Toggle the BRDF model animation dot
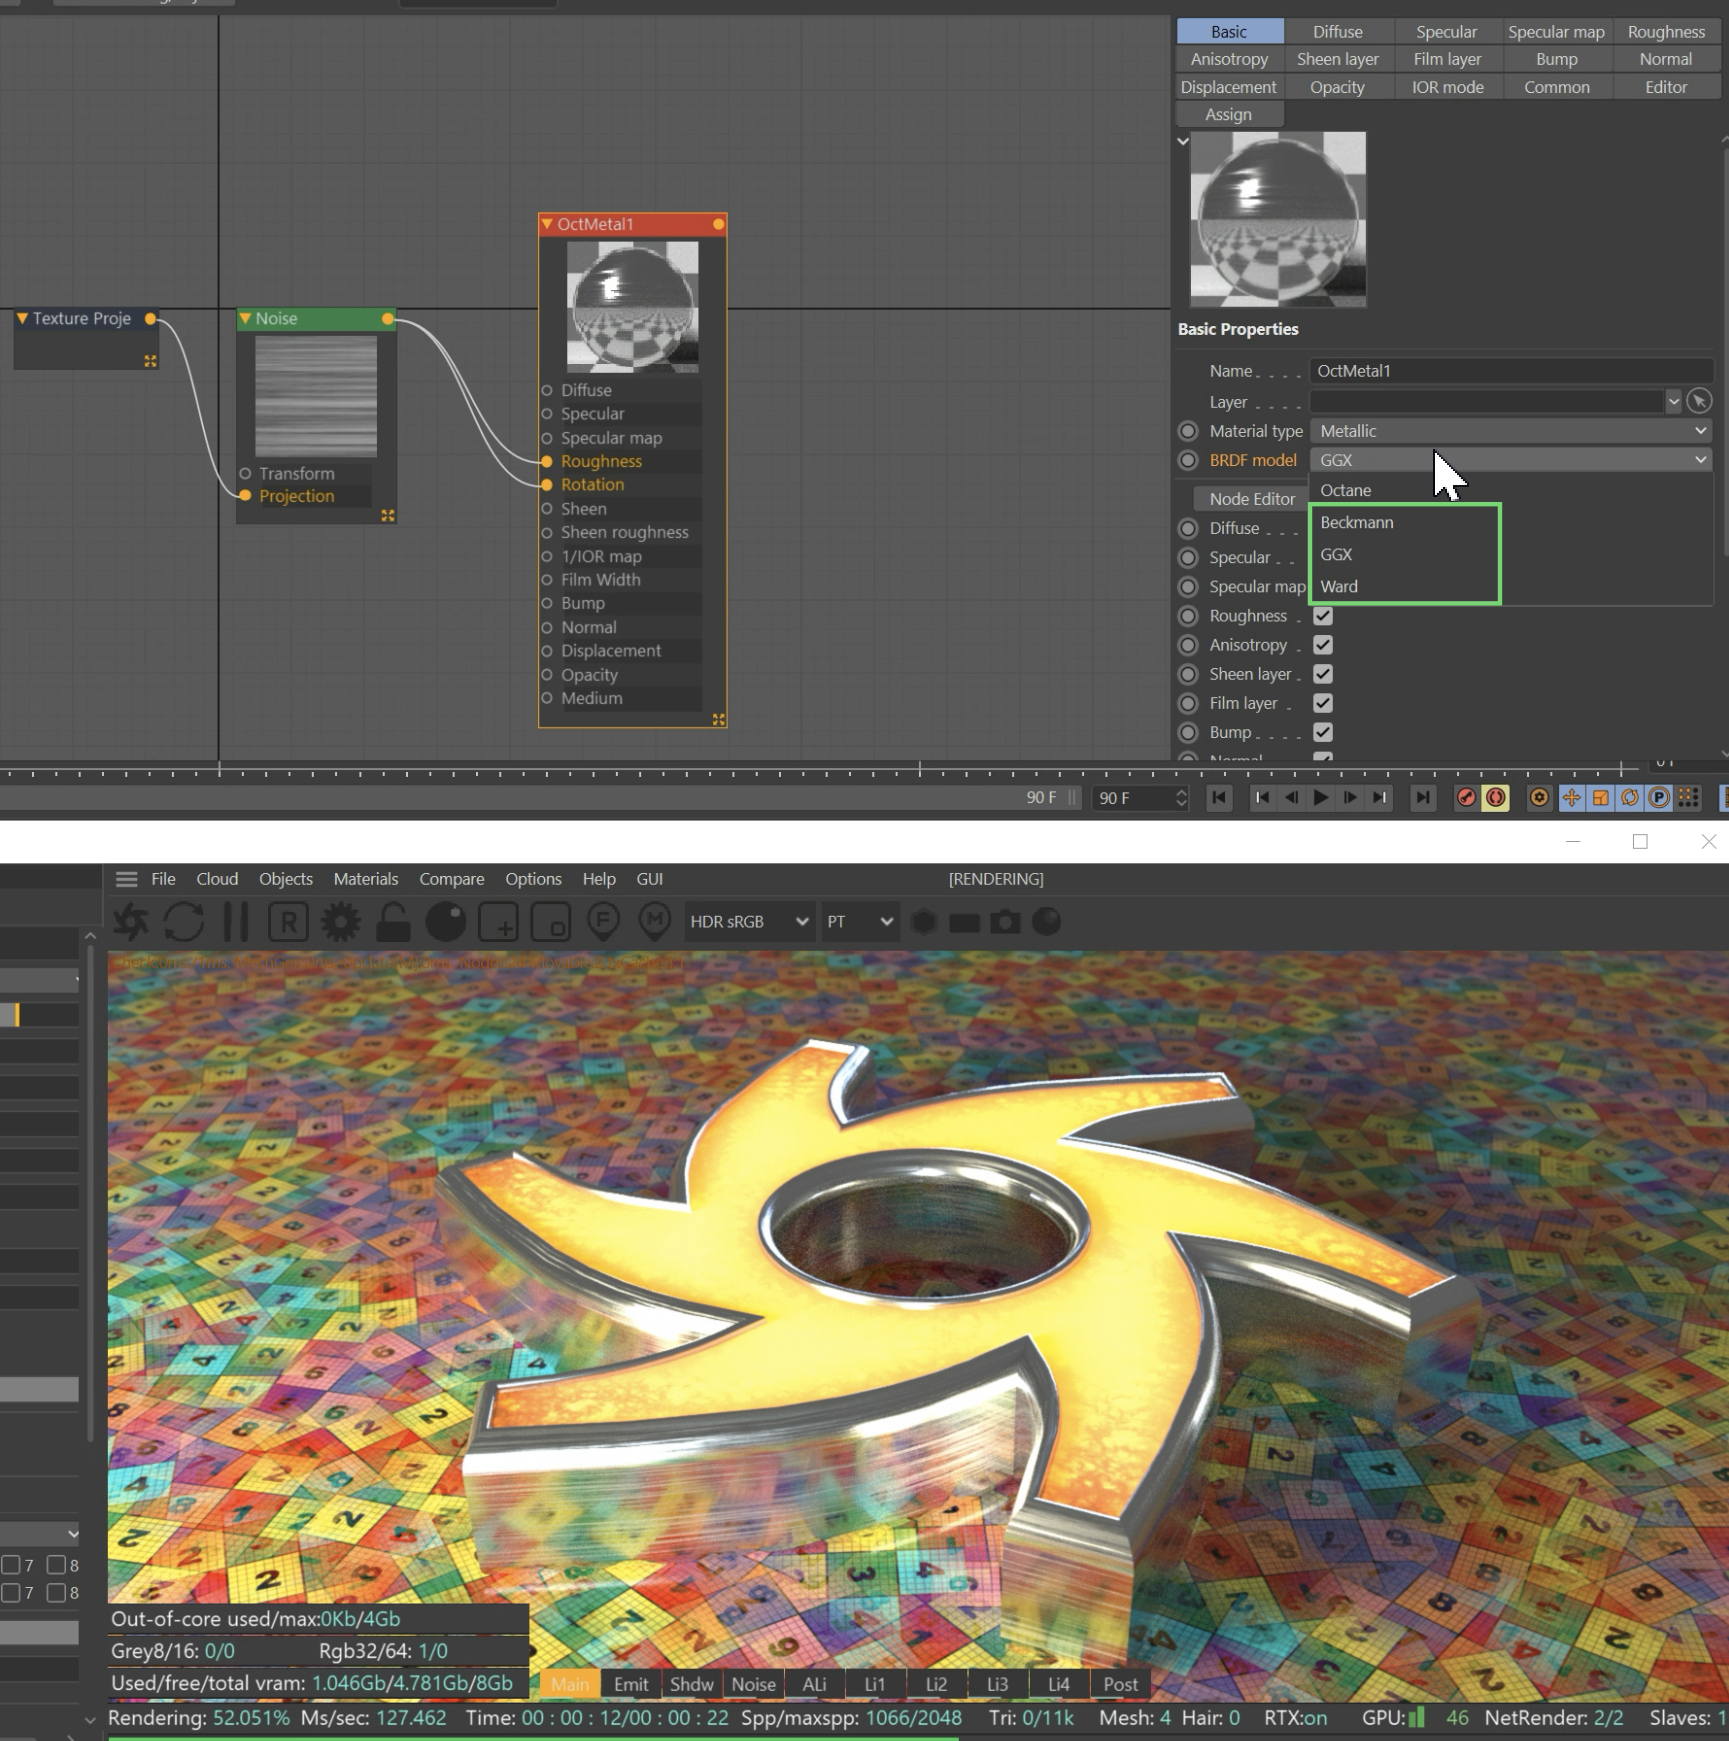 tap(1188, 460)
